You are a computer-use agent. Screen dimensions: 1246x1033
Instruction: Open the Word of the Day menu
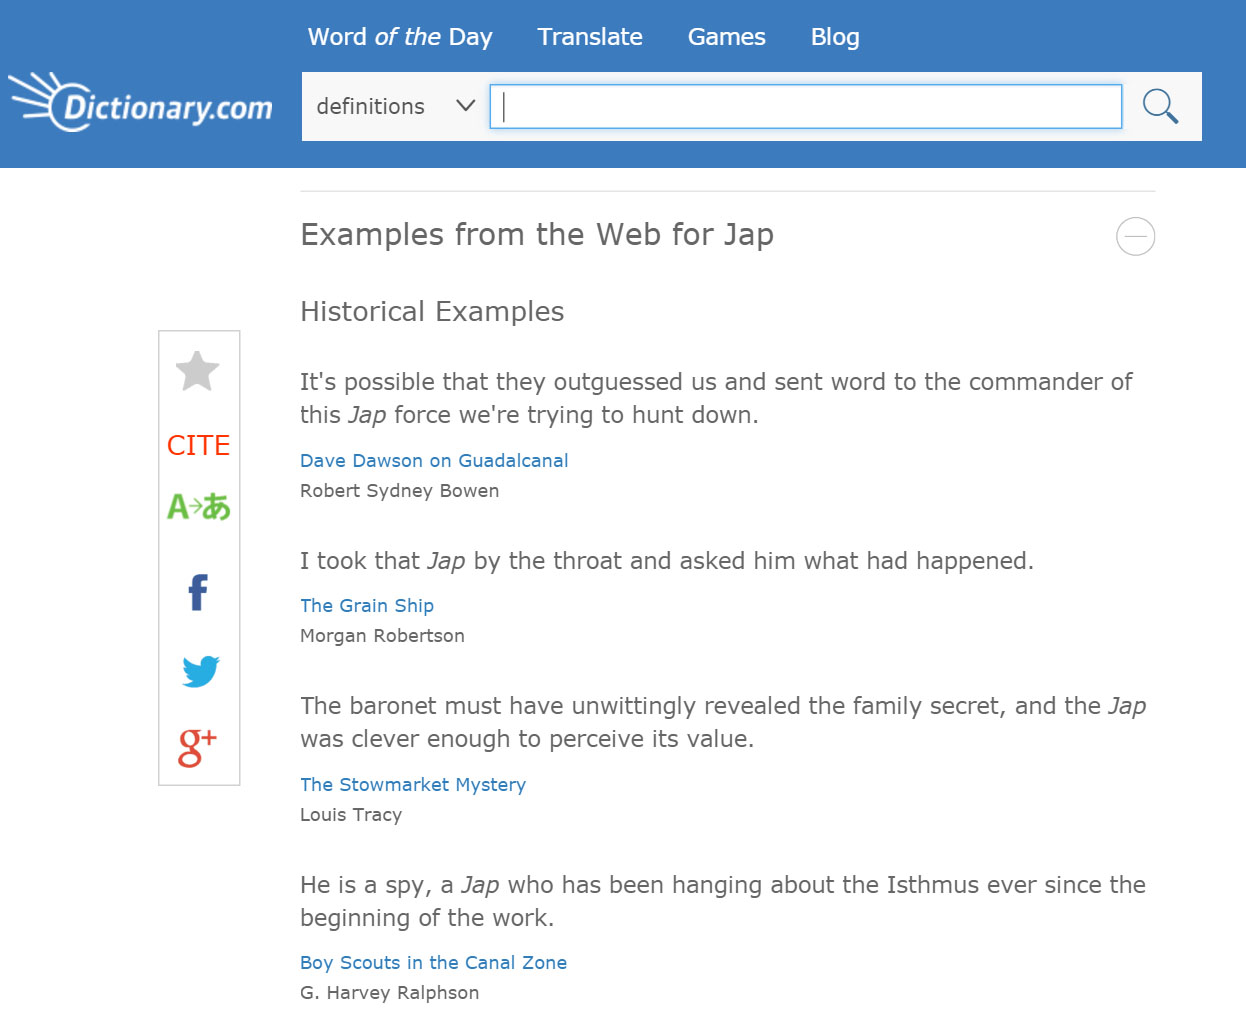pyautogui.click(x=400, y=37)
